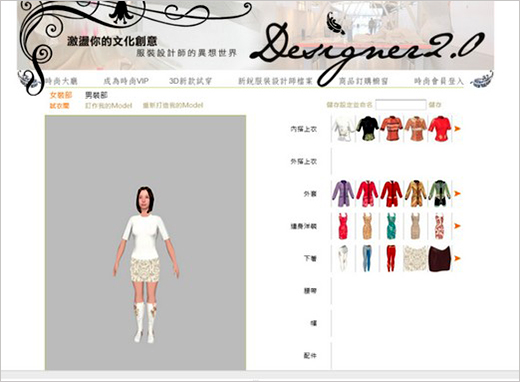Show more inner tops with orange arrow
The height and width of the screenshot is (382, 520).
click(457, 129)
